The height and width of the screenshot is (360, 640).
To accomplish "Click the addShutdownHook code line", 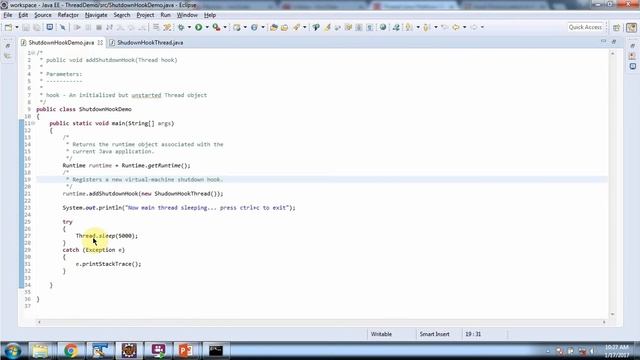I will point(143,194).
